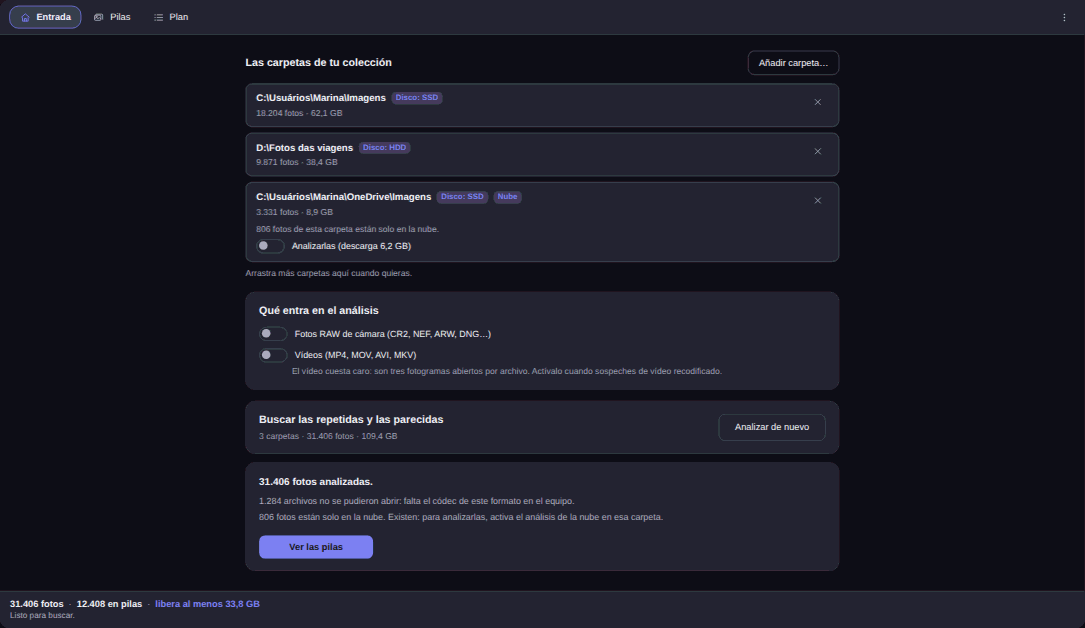Enable Analizarlas cloud download toggle
Screen dimensions: 1085x628
coord(270,246)
